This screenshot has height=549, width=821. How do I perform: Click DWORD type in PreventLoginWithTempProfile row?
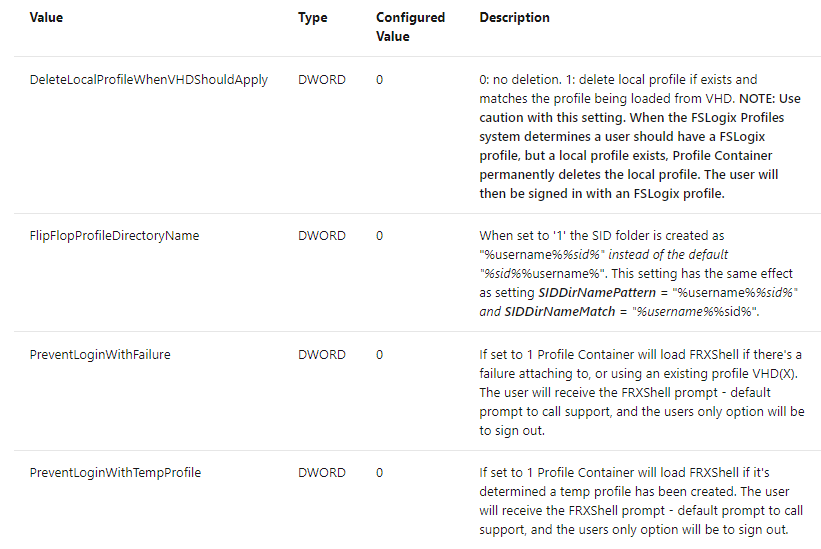(x=321, y=473)
